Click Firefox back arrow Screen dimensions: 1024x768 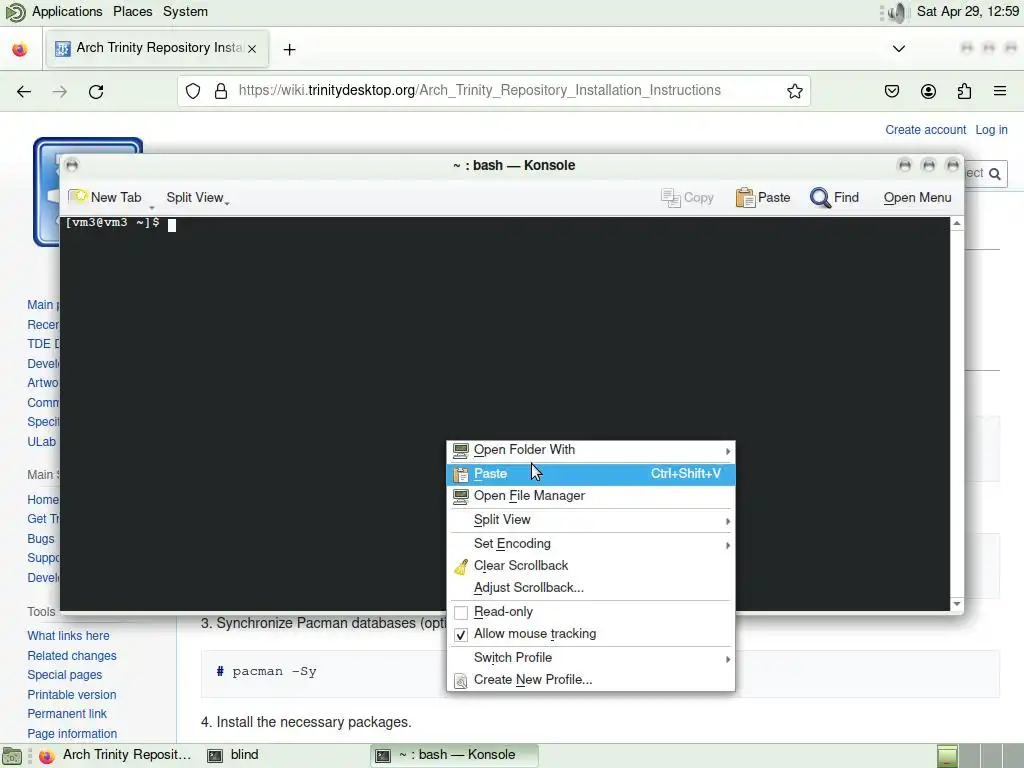[x=24, y=91]
